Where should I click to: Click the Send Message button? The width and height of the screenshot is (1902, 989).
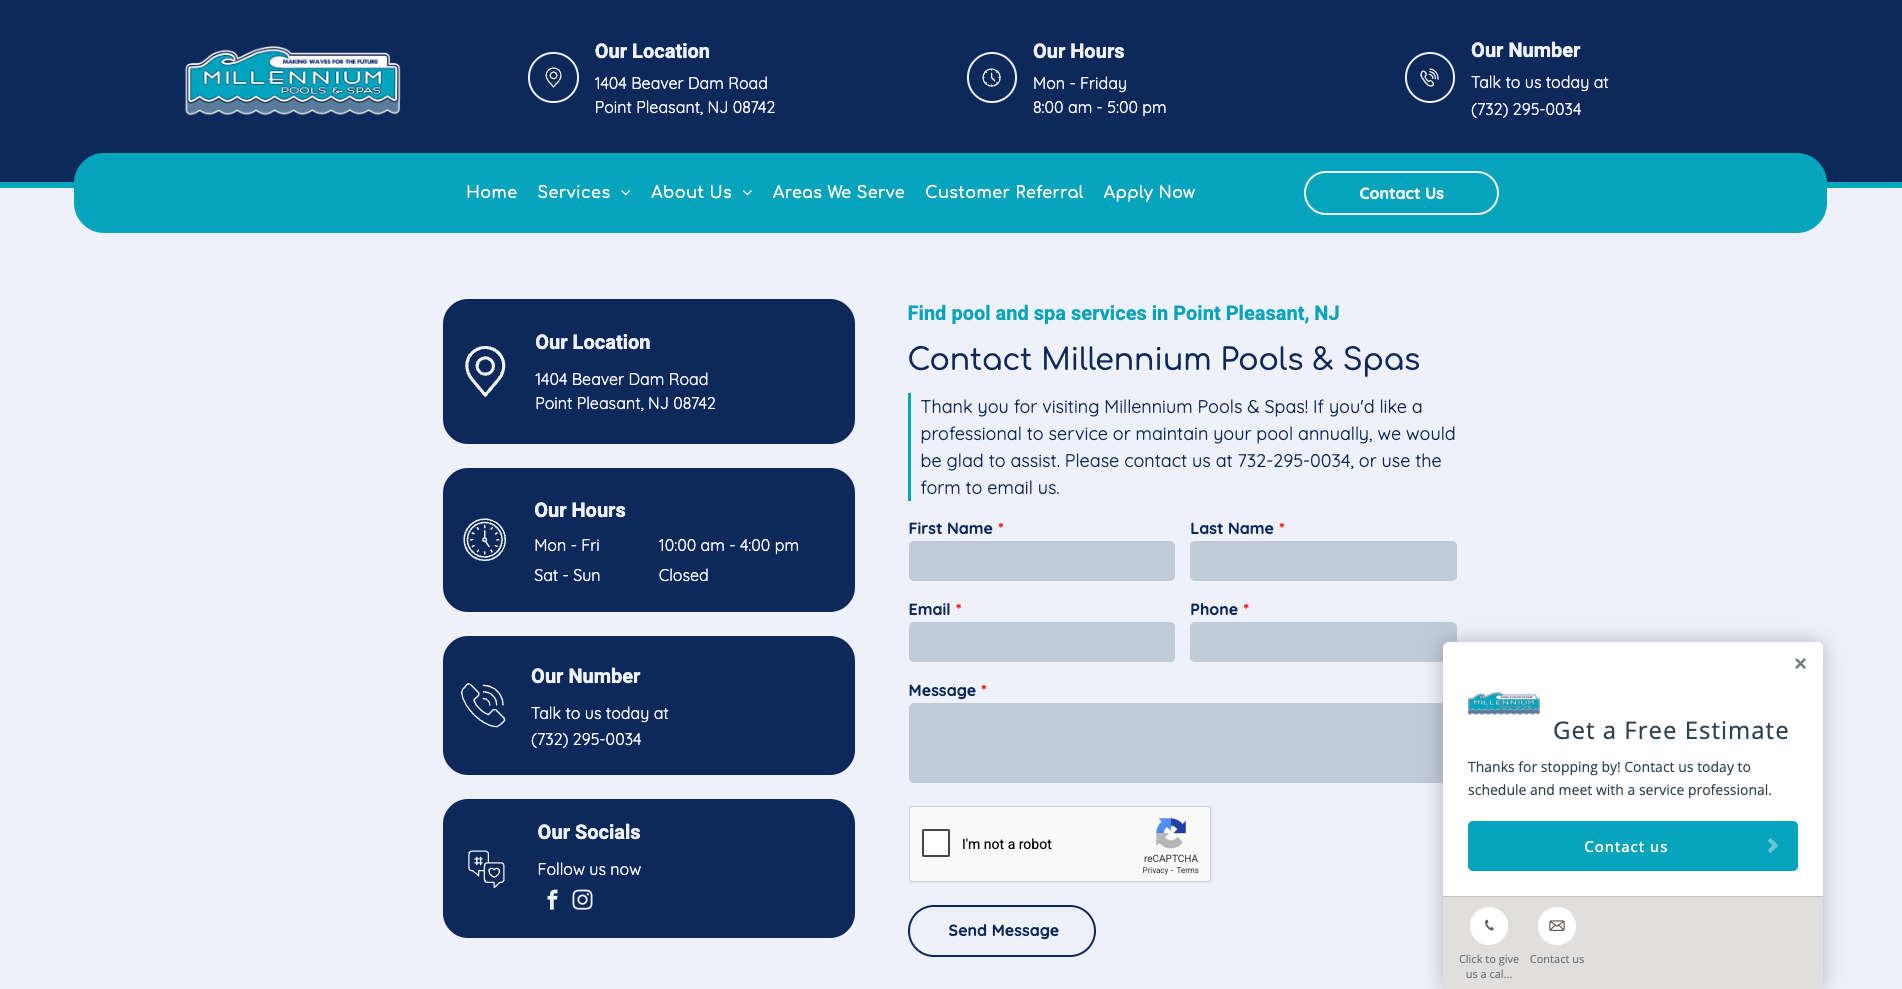pyautogui.click(x=1001, y=931)
